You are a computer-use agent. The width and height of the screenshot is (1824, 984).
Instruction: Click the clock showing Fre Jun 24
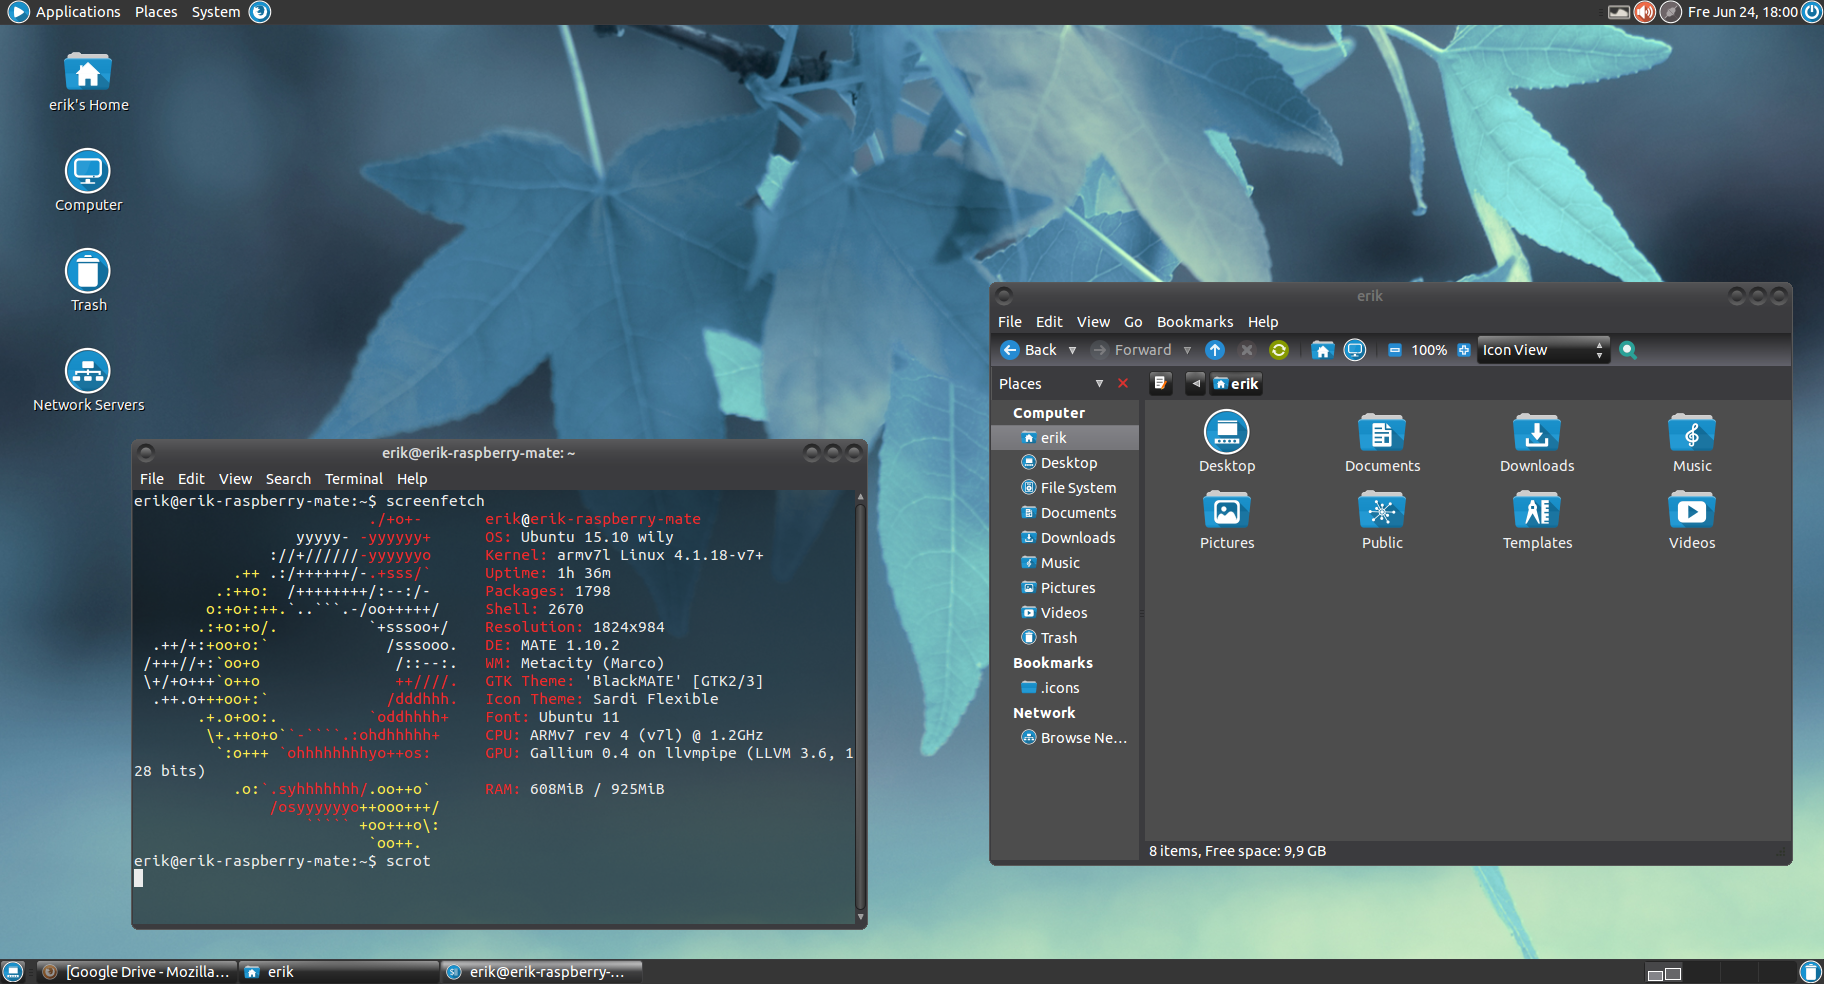[x=1742, y=12]
